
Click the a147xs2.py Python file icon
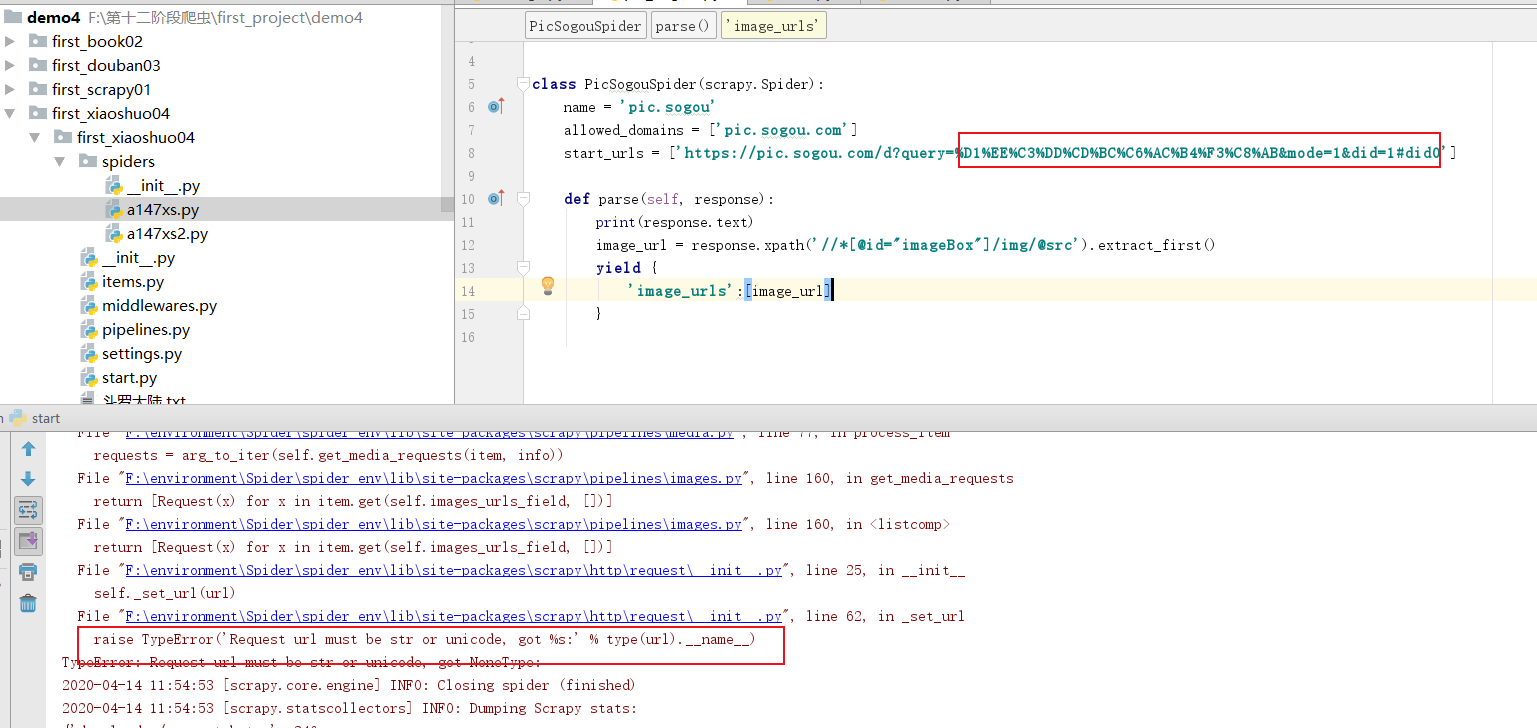coord(114,233)
